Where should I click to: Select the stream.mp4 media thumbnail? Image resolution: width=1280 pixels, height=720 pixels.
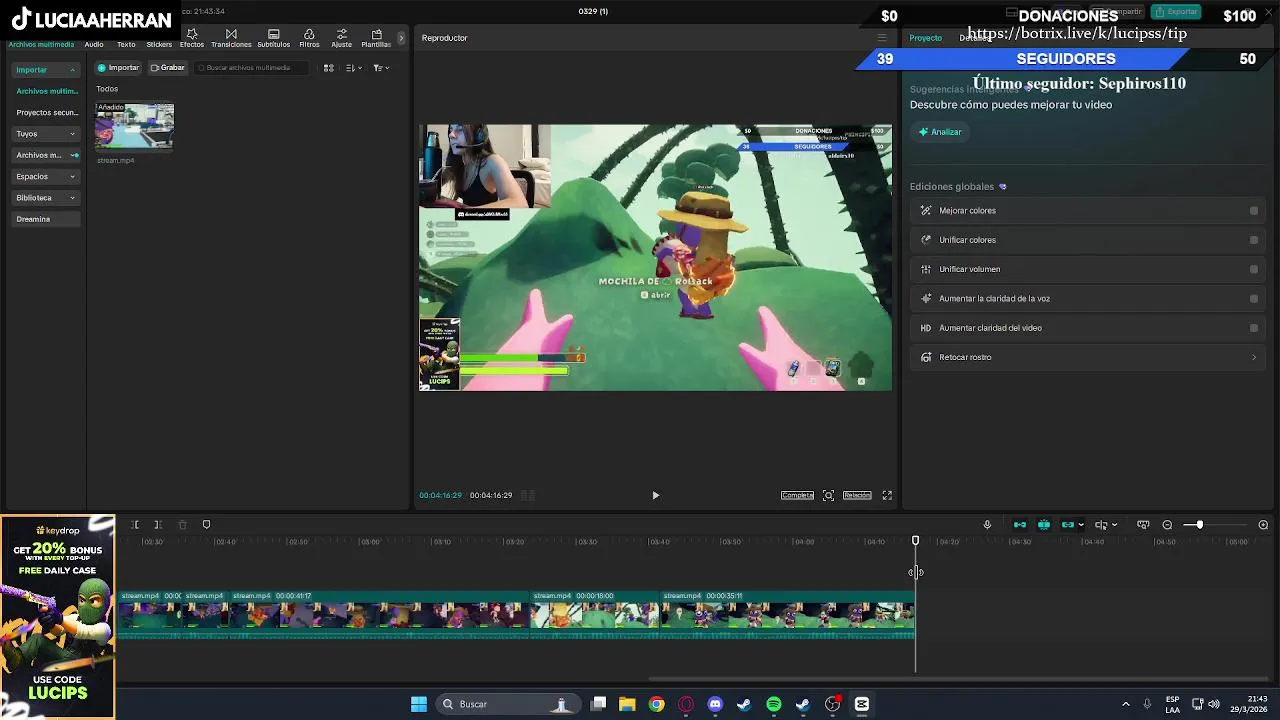[x=135, y=127]
